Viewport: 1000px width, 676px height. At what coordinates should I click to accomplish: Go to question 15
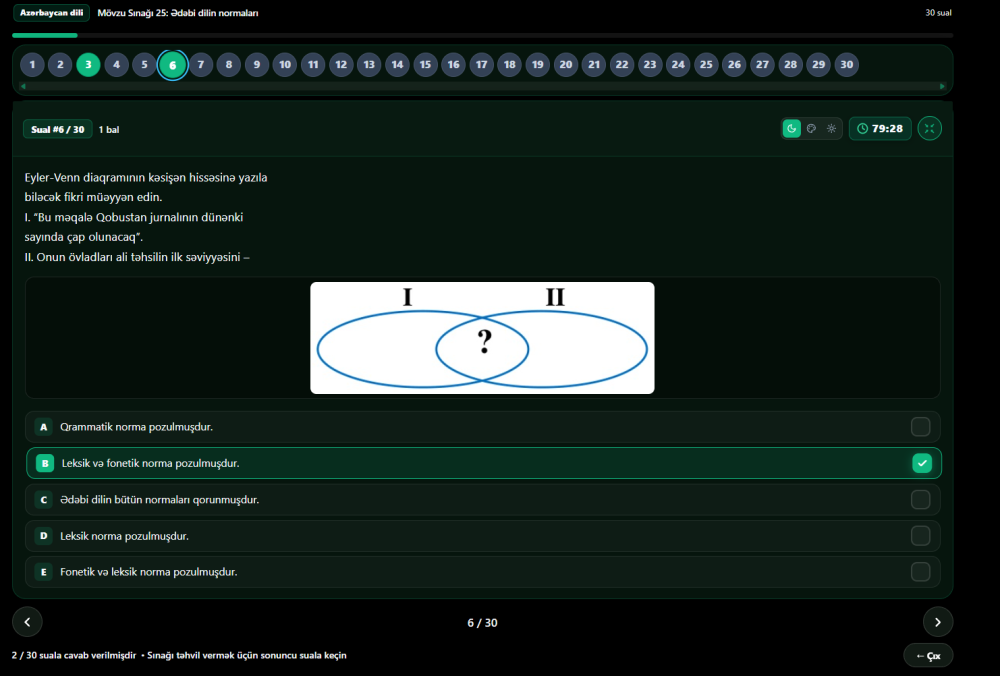pyautogui.click(x=425, y=64)
